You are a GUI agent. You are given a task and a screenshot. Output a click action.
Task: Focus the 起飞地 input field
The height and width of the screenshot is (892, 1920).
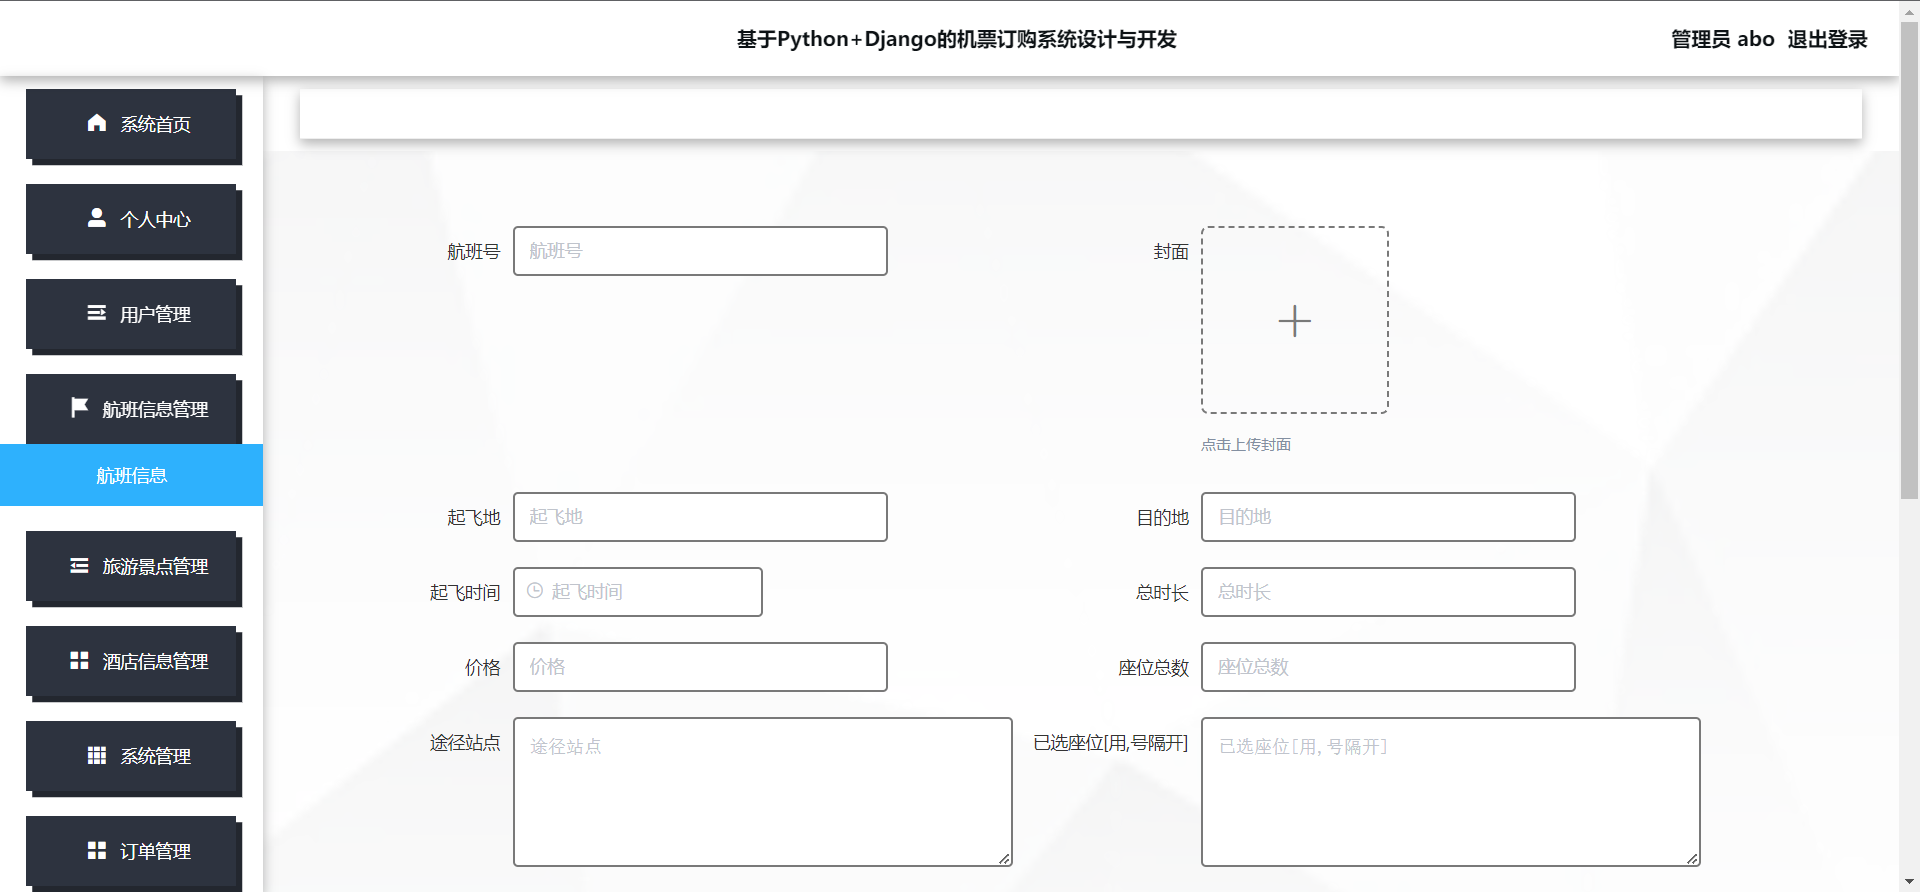pos(700,517)
